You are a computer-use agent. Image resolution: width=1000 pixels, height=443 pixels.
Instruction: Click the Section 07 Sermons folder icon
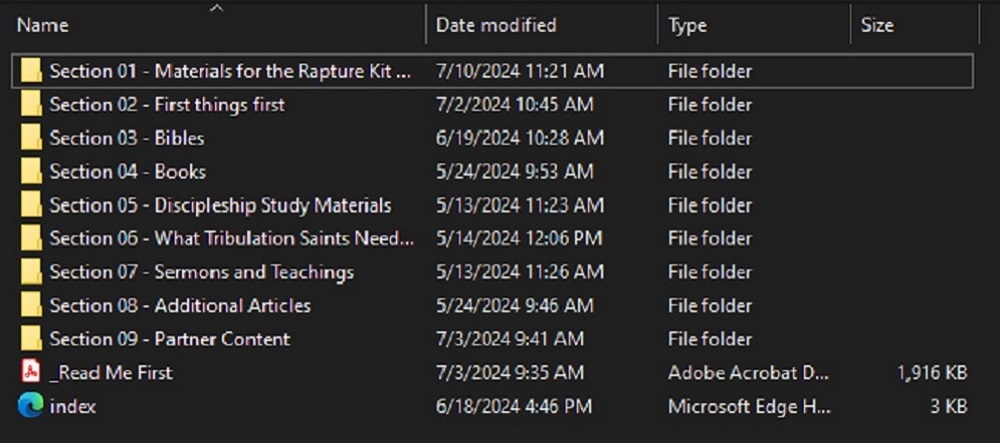[31, 272]
